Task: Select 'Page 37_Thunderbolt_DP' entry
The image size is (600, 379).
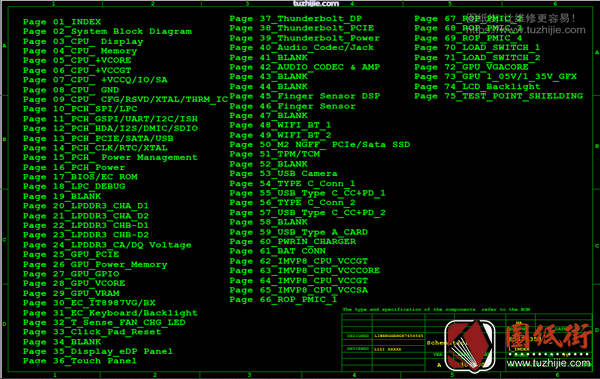Action: pyautogui.click(x=296, y=19)
